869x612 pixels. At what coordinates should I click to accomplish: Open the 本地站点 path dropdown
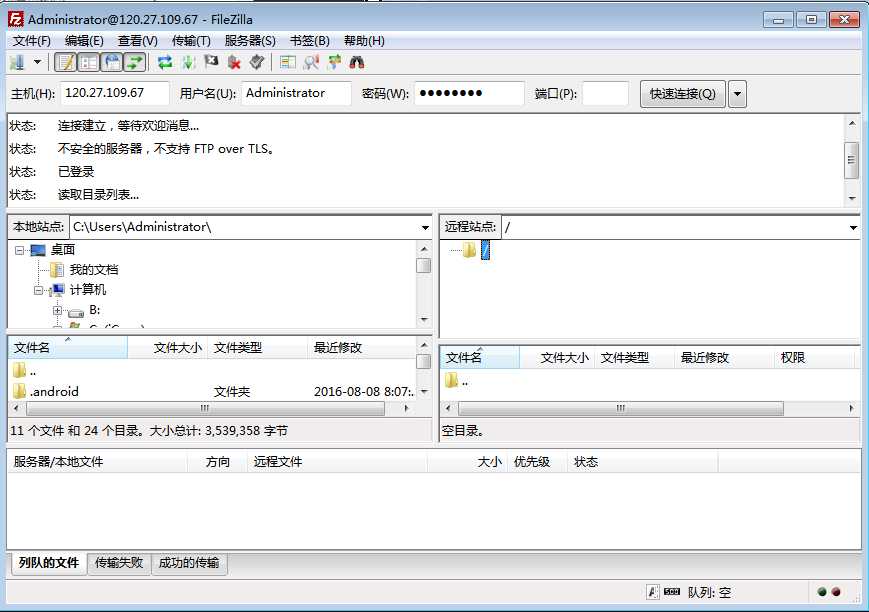click(425, 227)
